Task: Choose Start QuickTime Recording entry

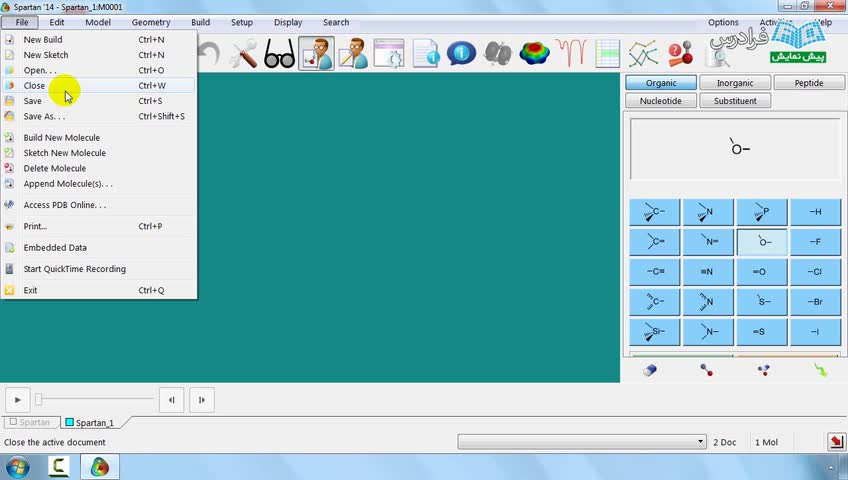Action: click(x=98, y=269)
